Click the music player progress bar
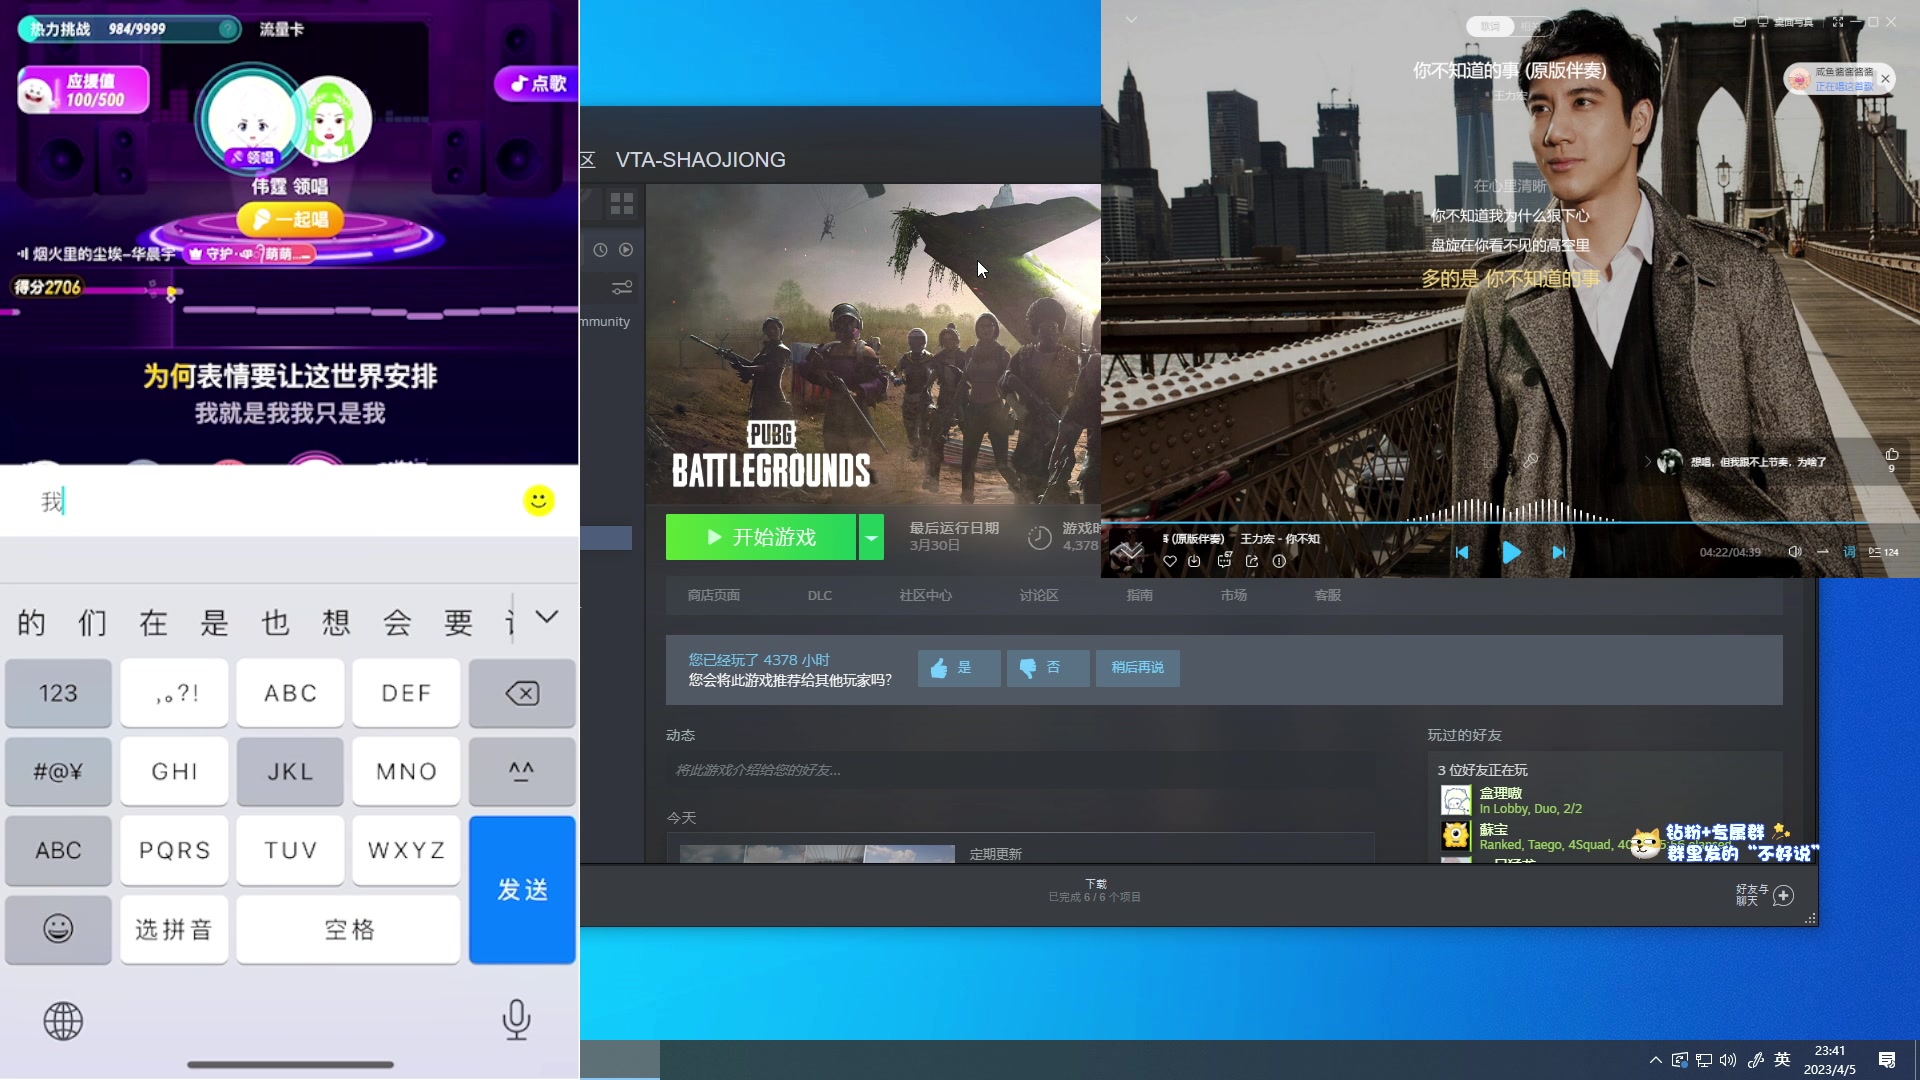This screenshot has height=1080, width=1920. coord(1500,522)
